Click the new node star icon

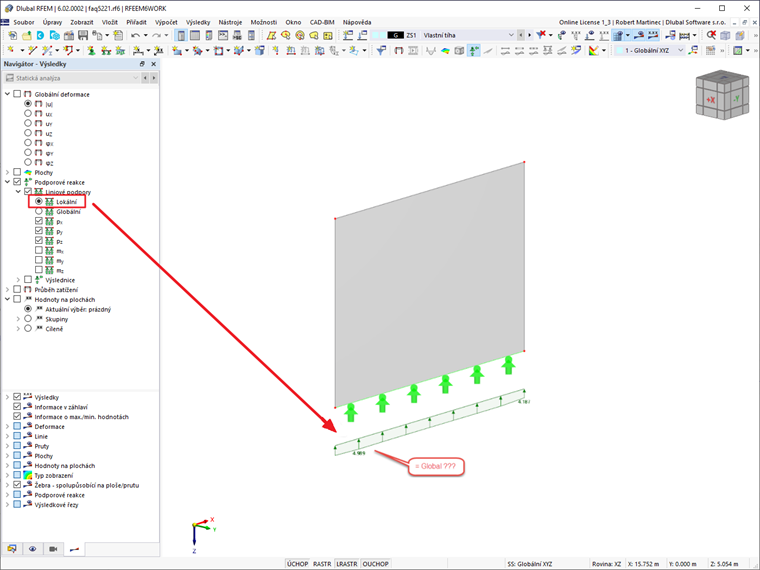point(11,50)
